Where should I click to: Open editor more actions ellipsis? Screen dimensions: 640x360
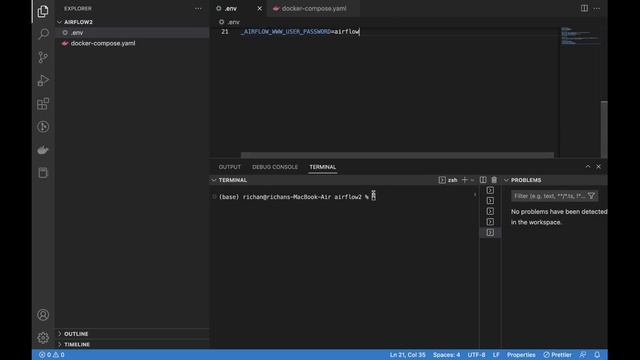[x=597, y=8]
